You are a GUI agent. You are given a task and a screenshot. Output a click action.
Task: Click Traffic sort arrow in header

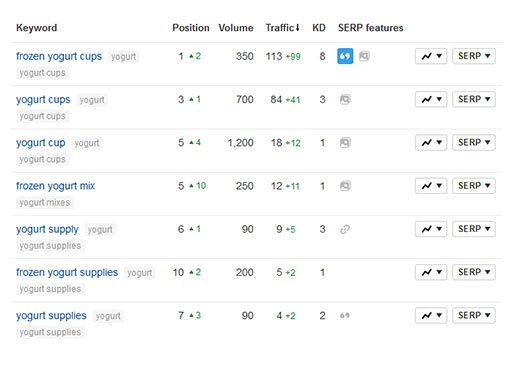297,27
